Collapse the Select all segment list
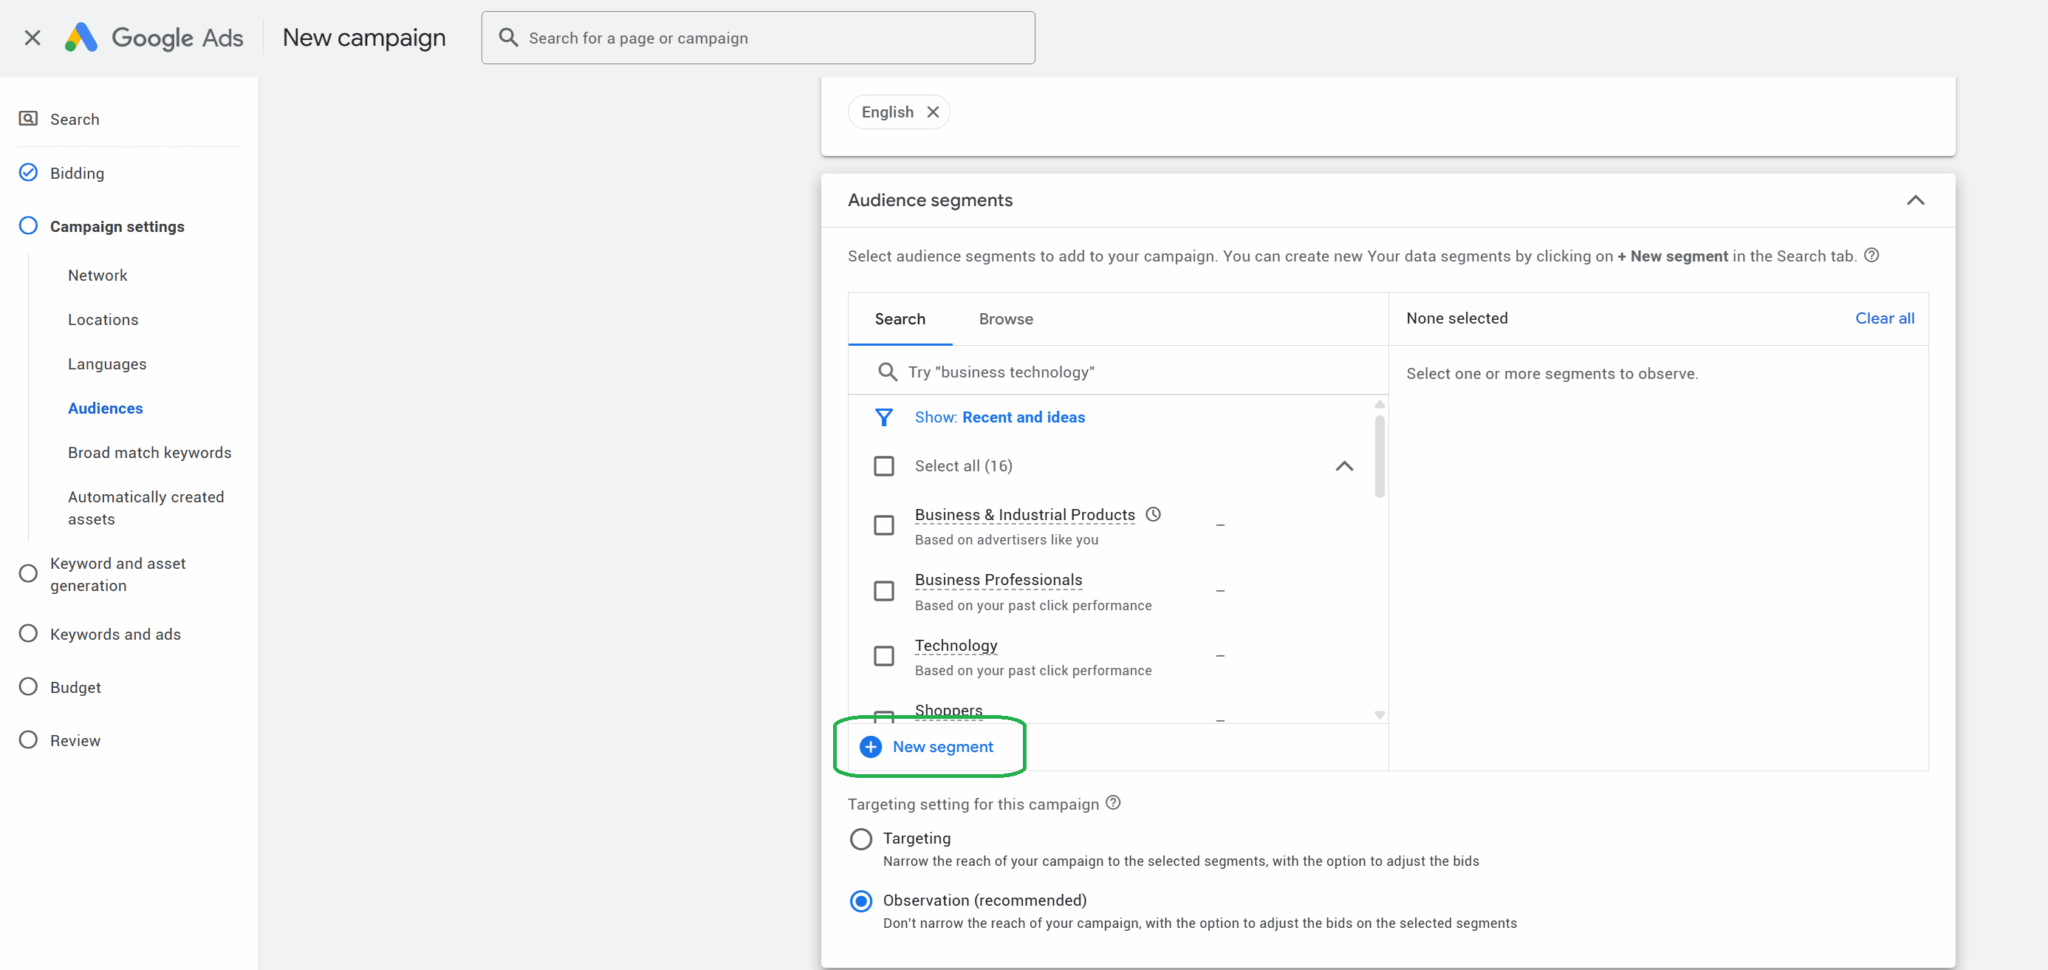 coord(1345,466)
